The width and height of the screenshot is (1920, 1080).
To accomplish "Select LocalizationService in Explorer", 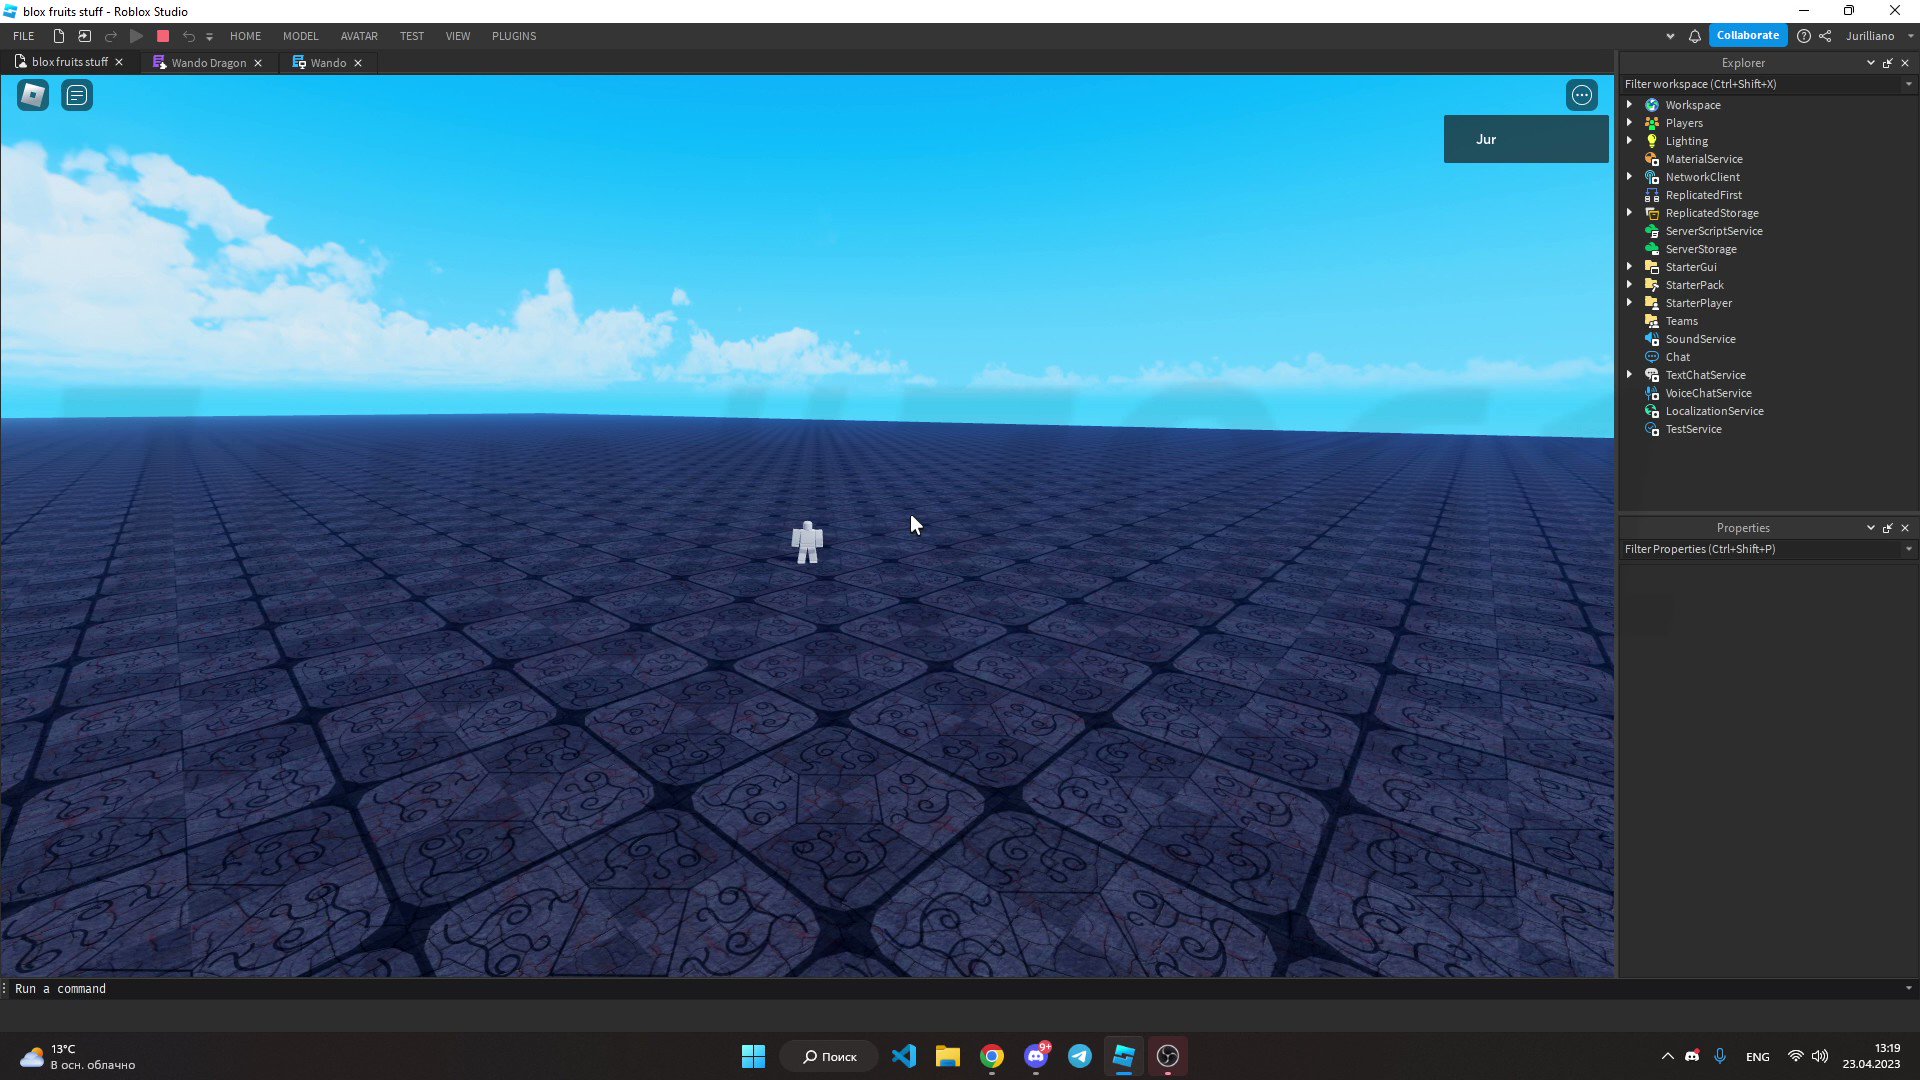I will pos(1714,411).
